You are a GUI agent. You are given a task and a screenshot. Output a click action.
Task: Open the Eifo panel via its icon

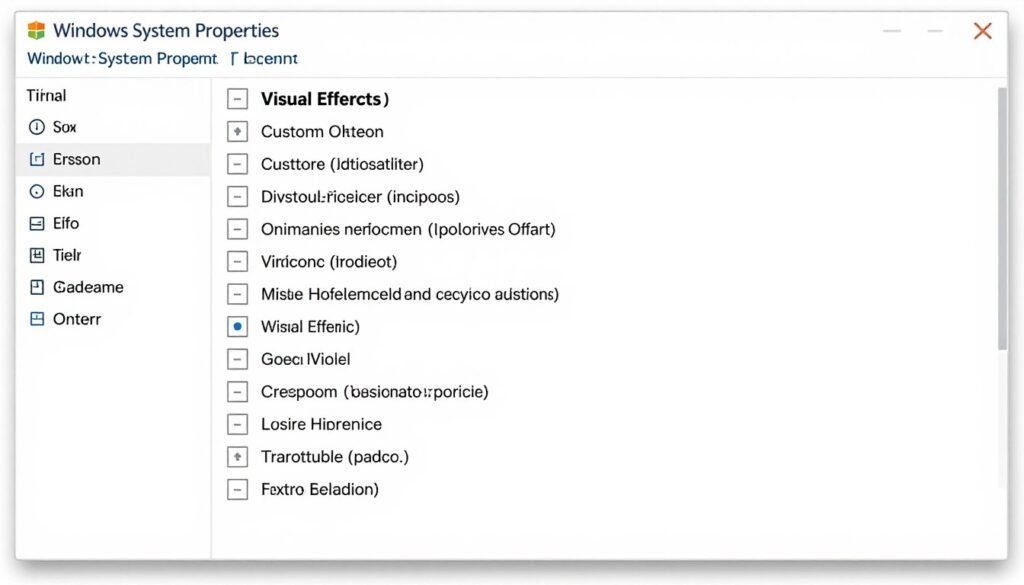pos(37,223)
